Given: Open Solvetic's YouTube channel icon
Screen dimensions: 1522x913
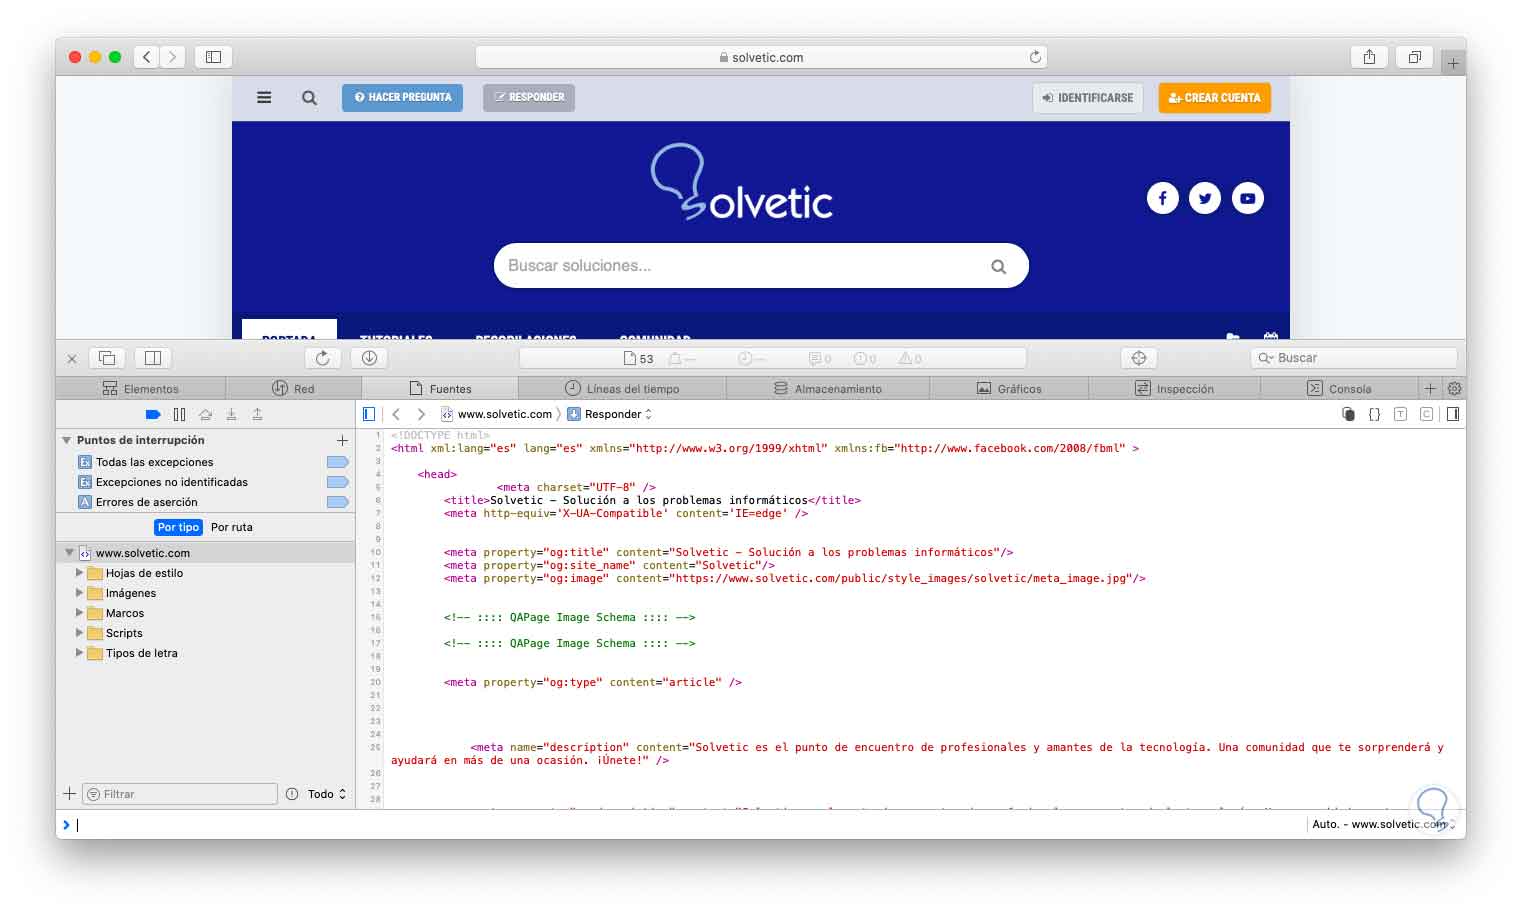Looking at the screenshot, I should pos(1248,198).
